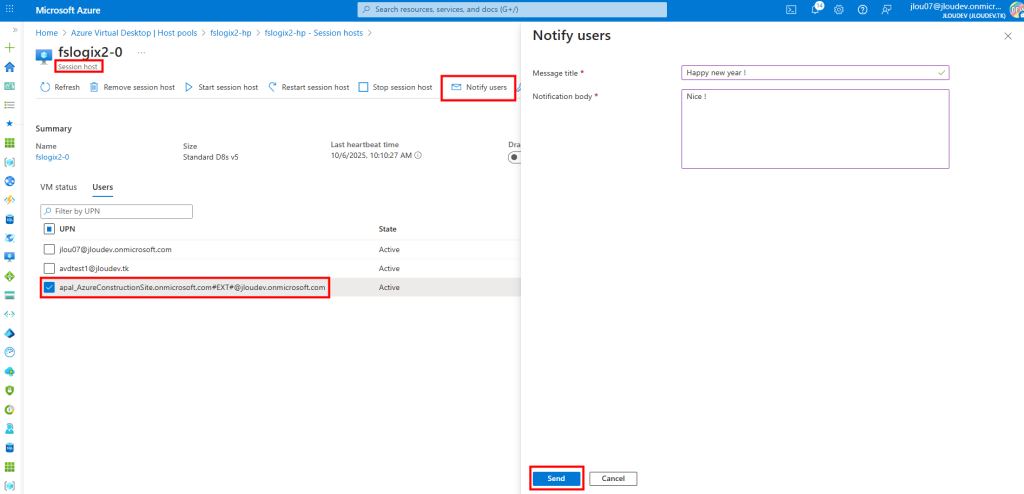The image size is (1024, 494).
Task: Check the jlou07@jloudev.onmicrosoft.com user checkbox
Action: point(49,249)
